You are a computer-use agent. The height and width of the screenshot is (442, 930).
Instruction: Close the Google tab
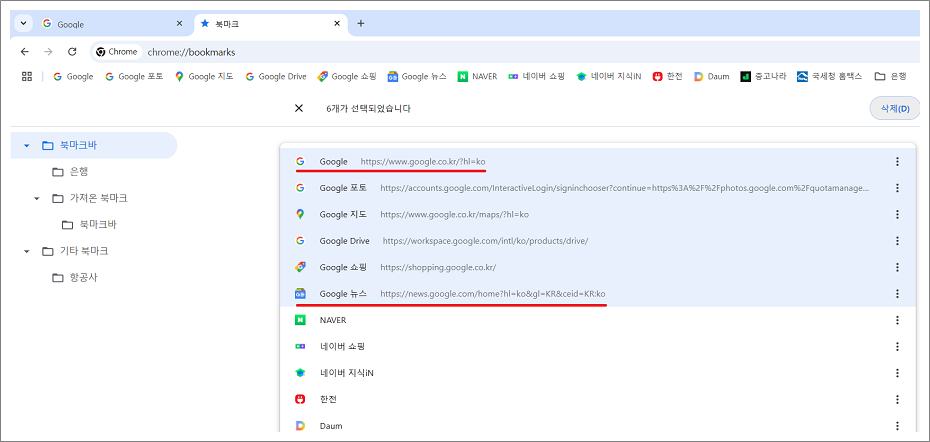click(x=180, y=24)
